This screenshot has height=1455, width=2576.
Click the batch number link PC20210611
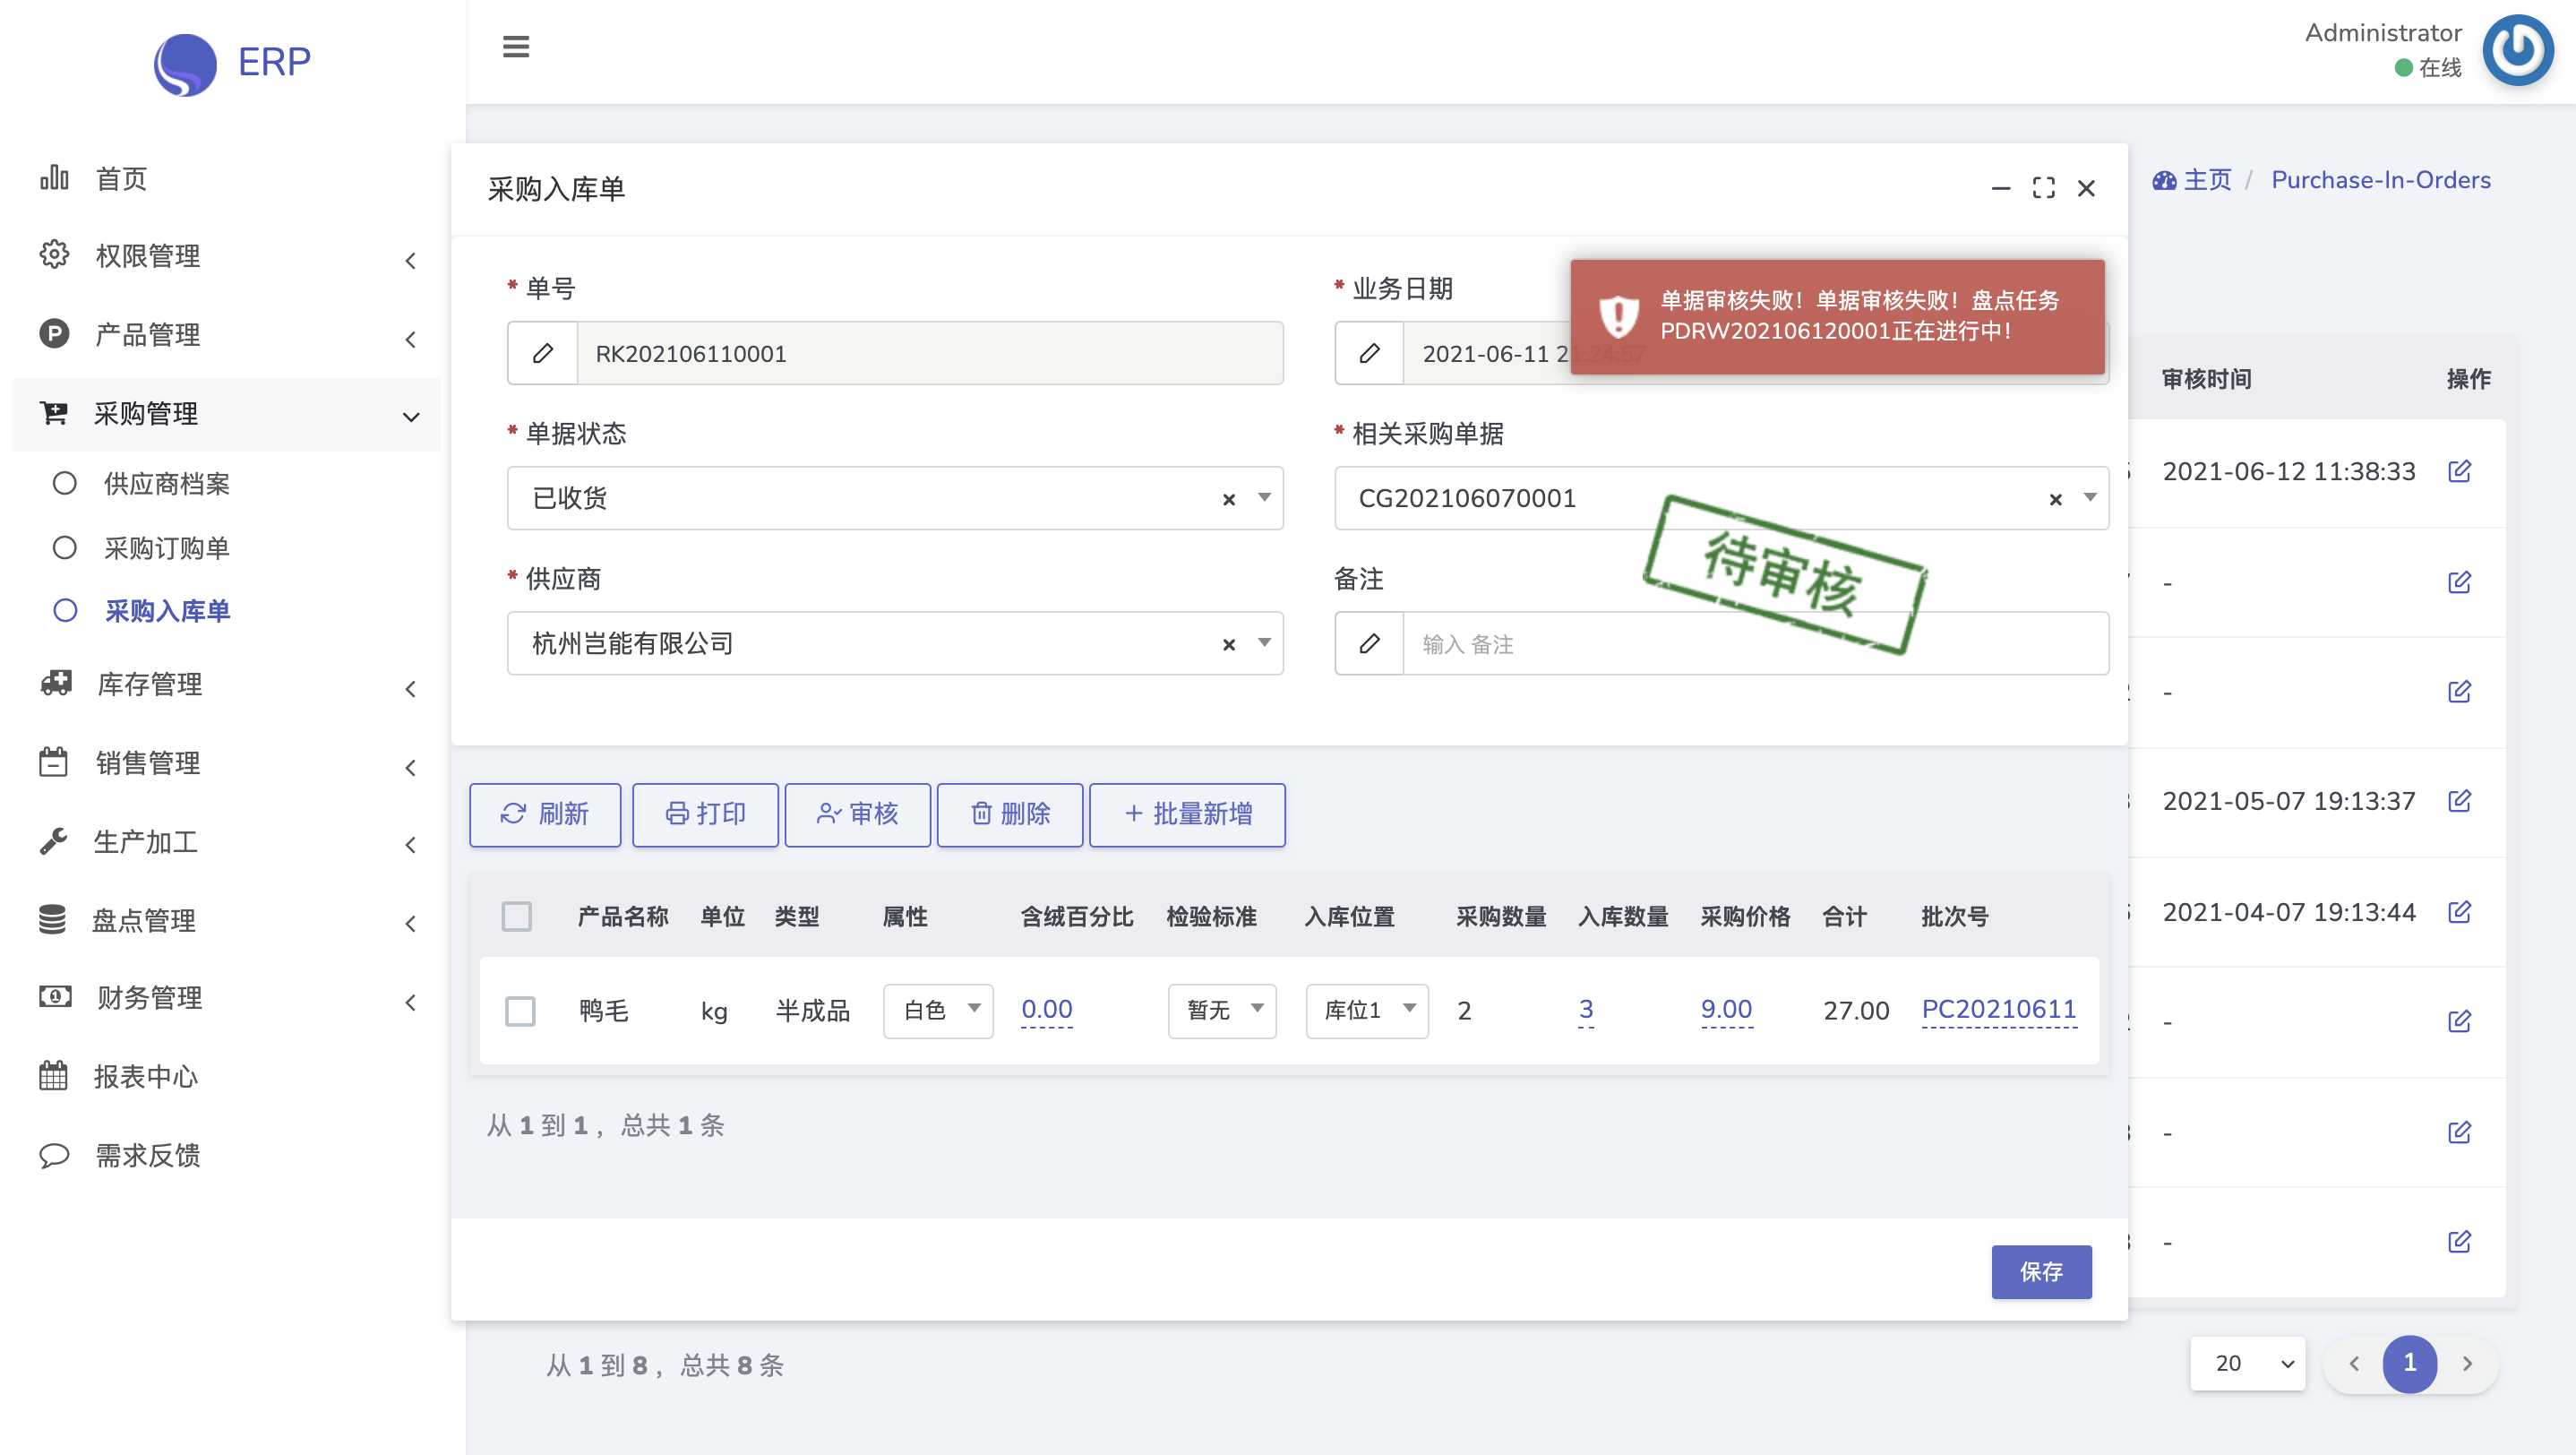[1998, 1009]
